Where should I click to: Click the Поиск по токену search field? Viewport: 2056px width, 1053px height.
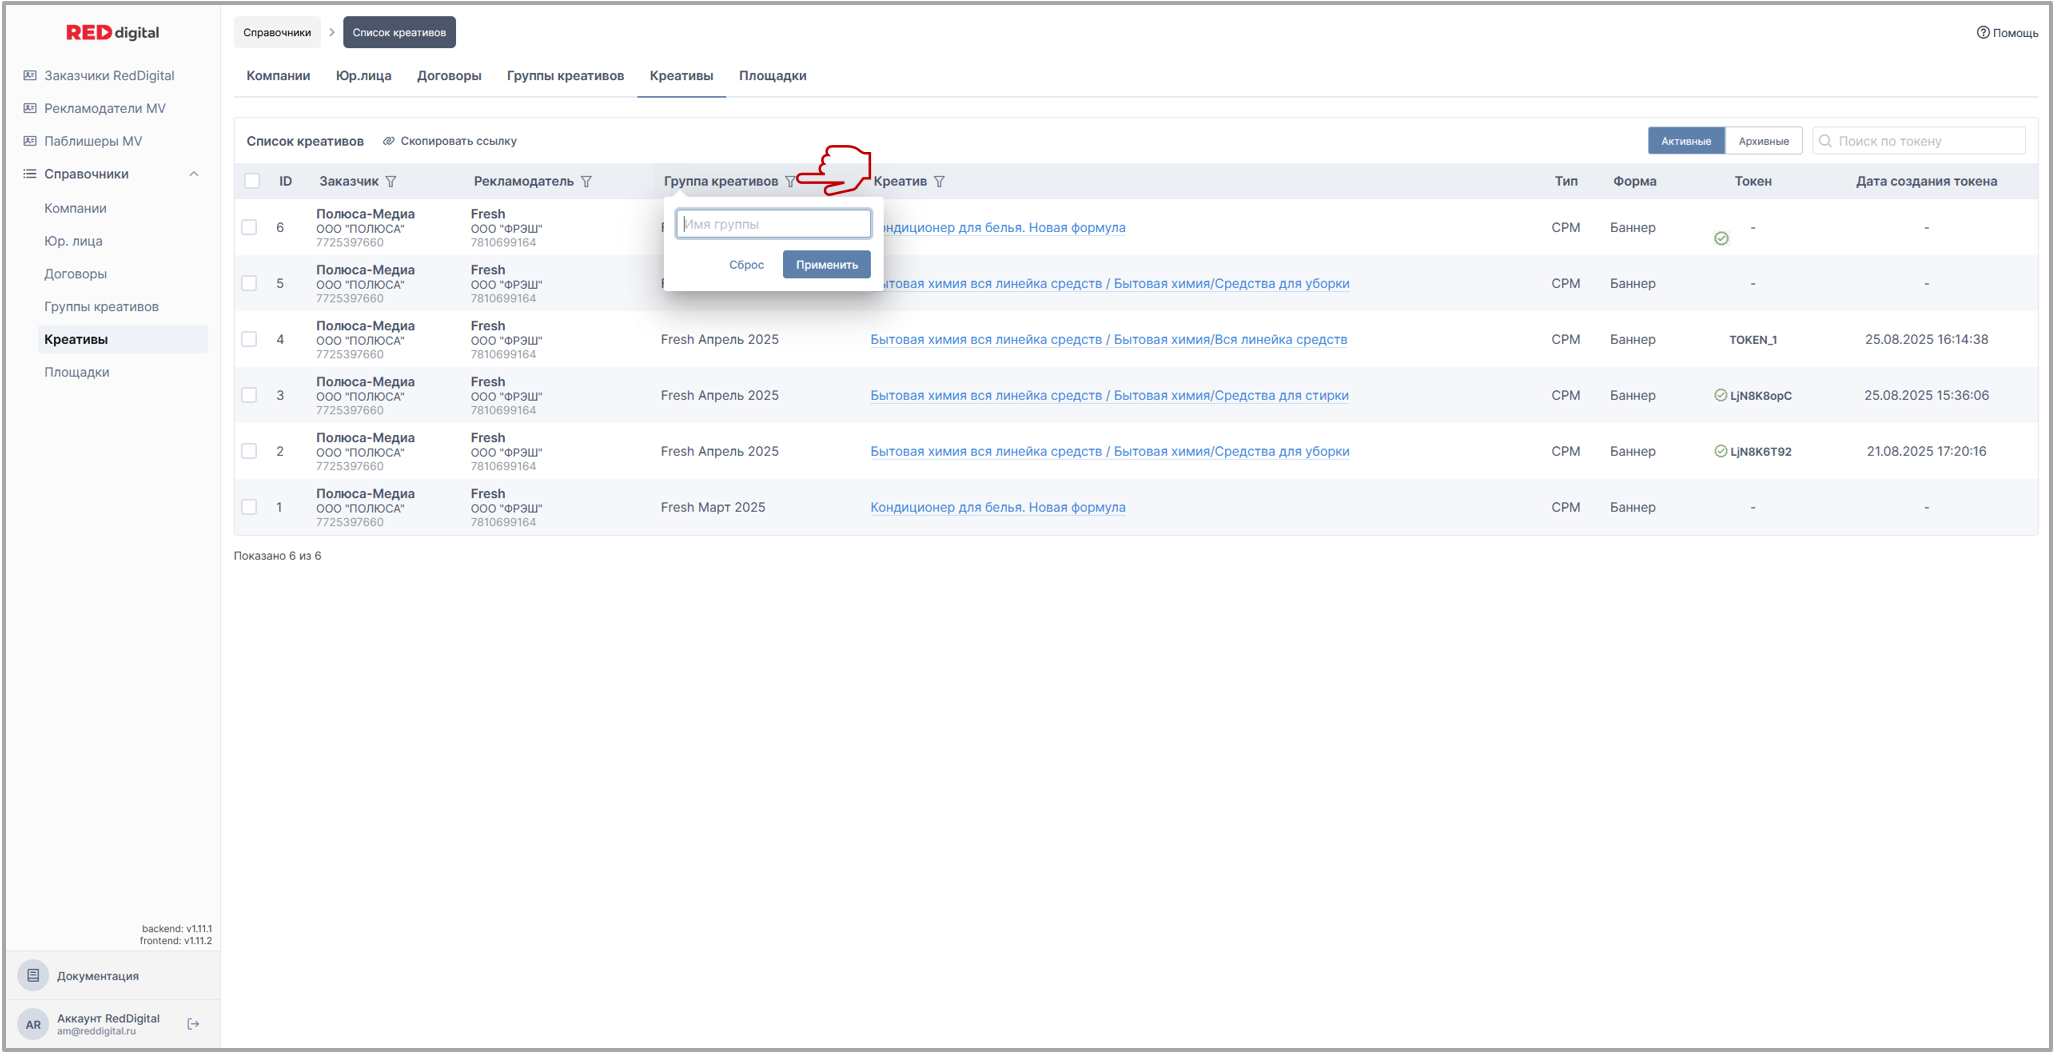coord(1927,141)
